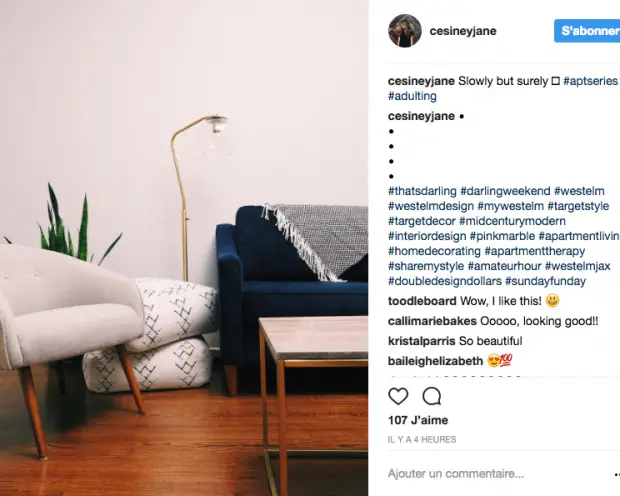Open the #thatsdarling hashtag link
Viewport: 620px width, 496px height.
(422, 191)
